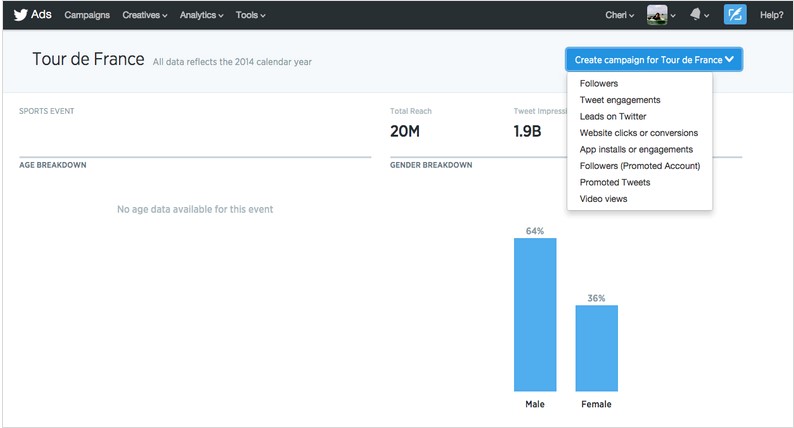The width and height of the screenshot is (794, 428).
Task: Click the Female 36% bar
Action: click(x=597, y=348)
